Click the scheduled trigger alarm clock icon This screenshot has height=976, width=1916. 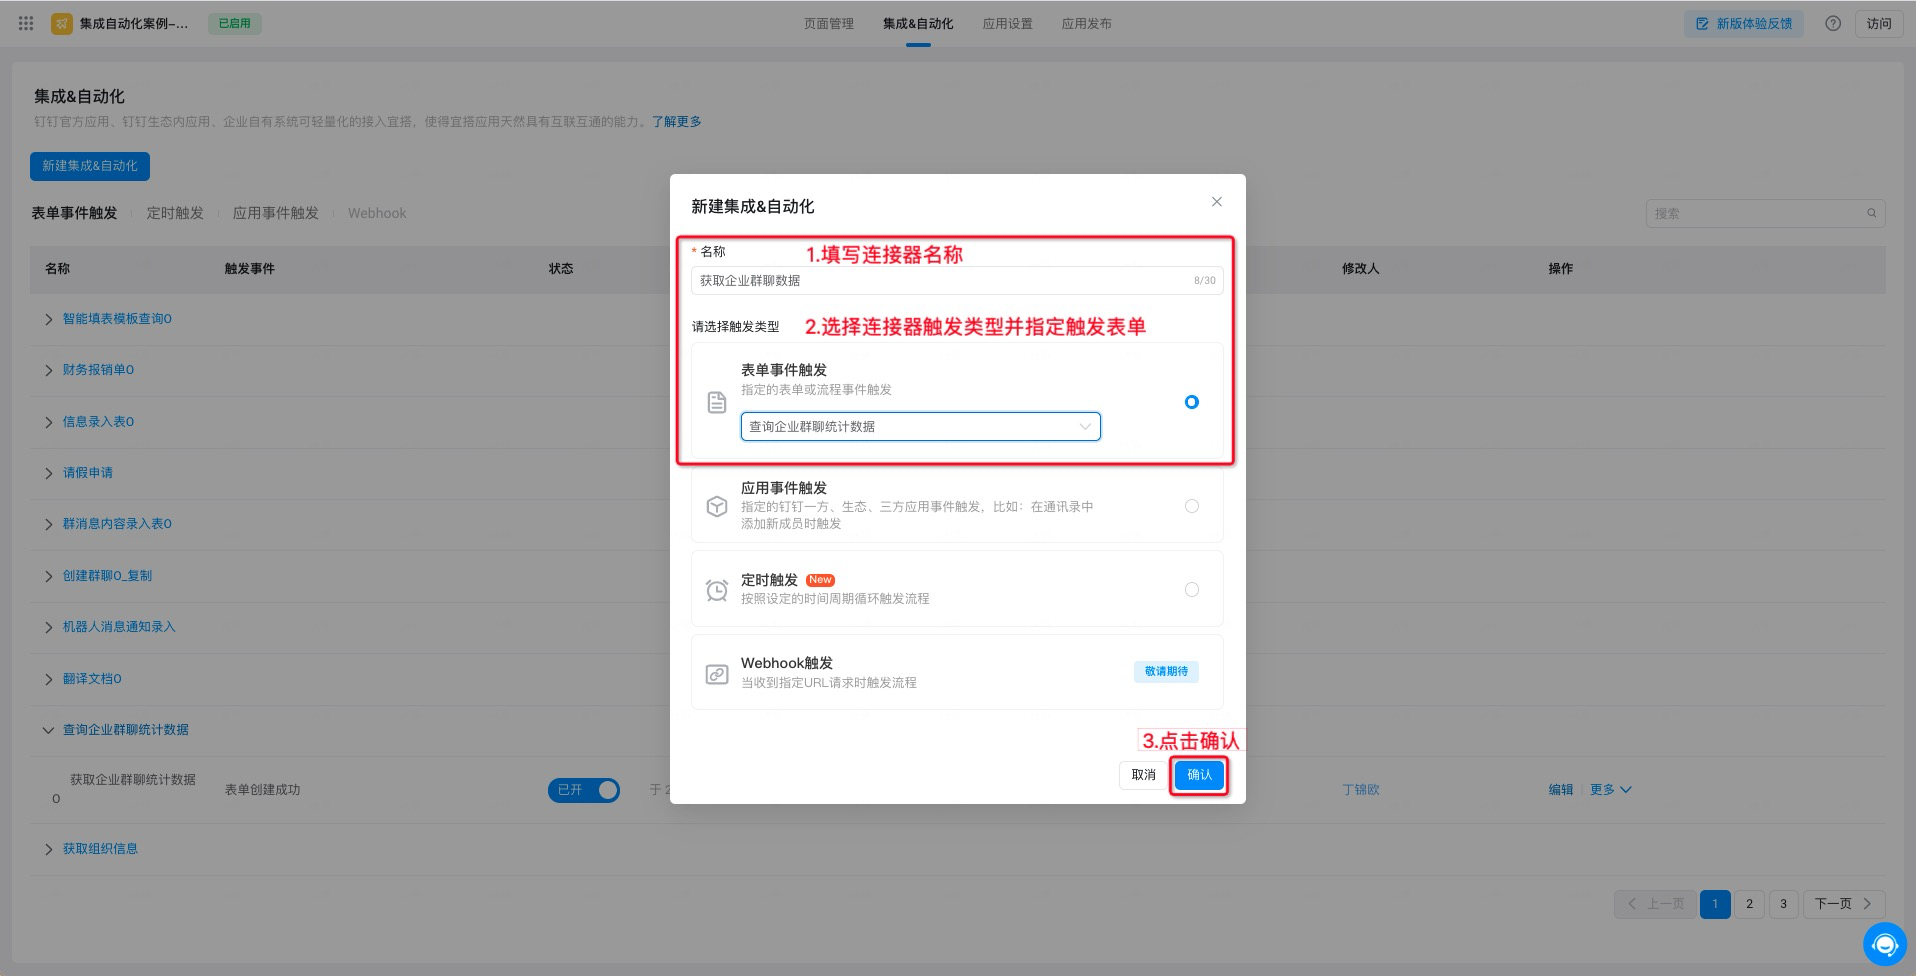[717, 590]
